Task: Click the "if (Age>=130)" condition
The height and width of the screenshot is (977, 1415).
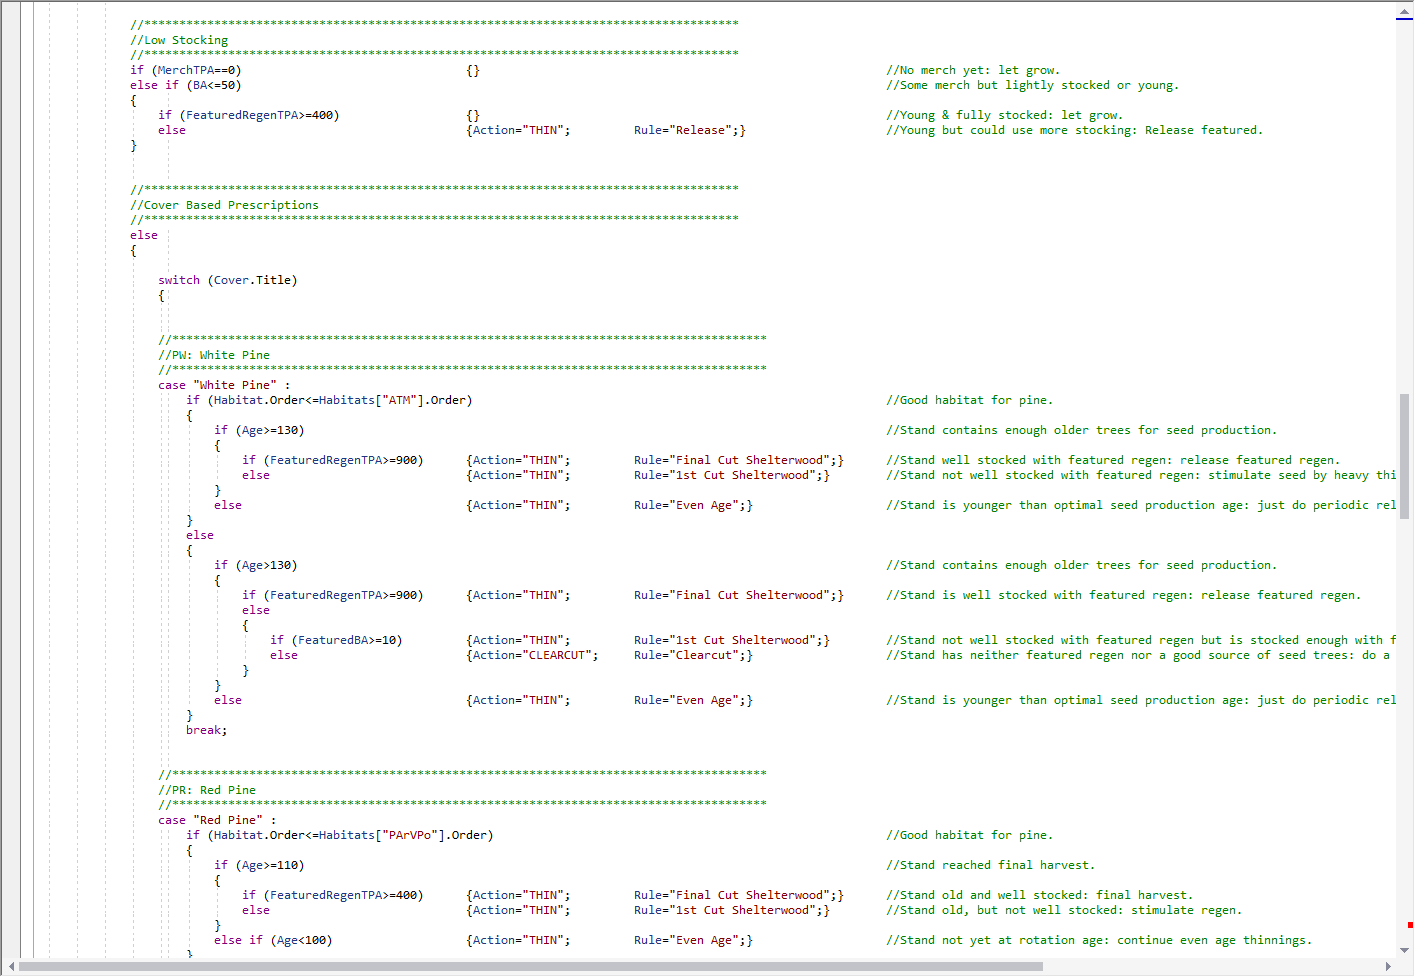Action: pyautogui.click(x=259, y=430)
